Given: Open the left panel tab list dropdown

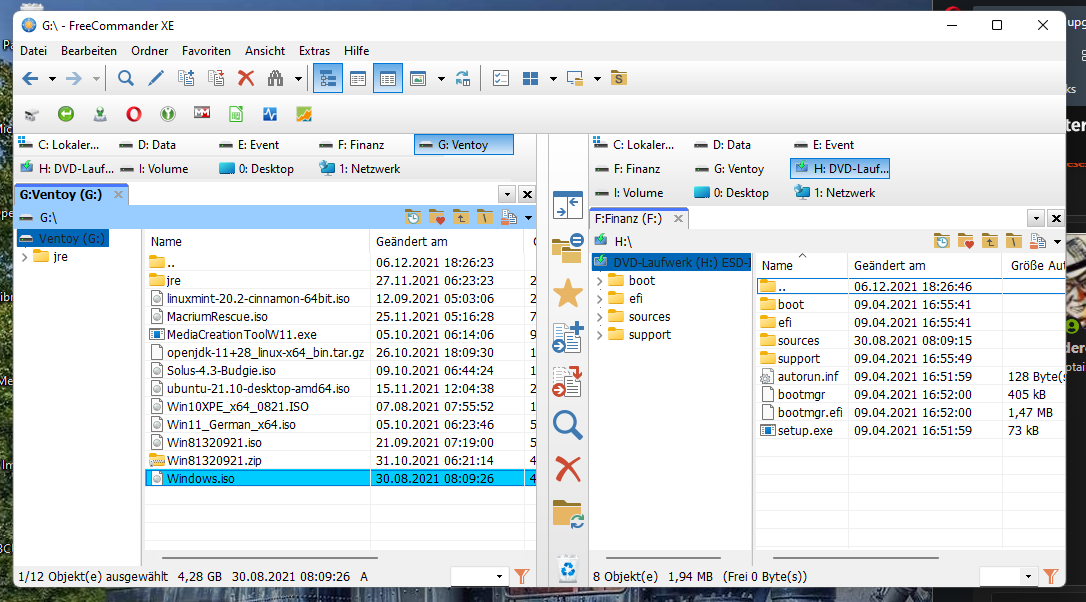Looking at the screenshot, I should (507, 195).
